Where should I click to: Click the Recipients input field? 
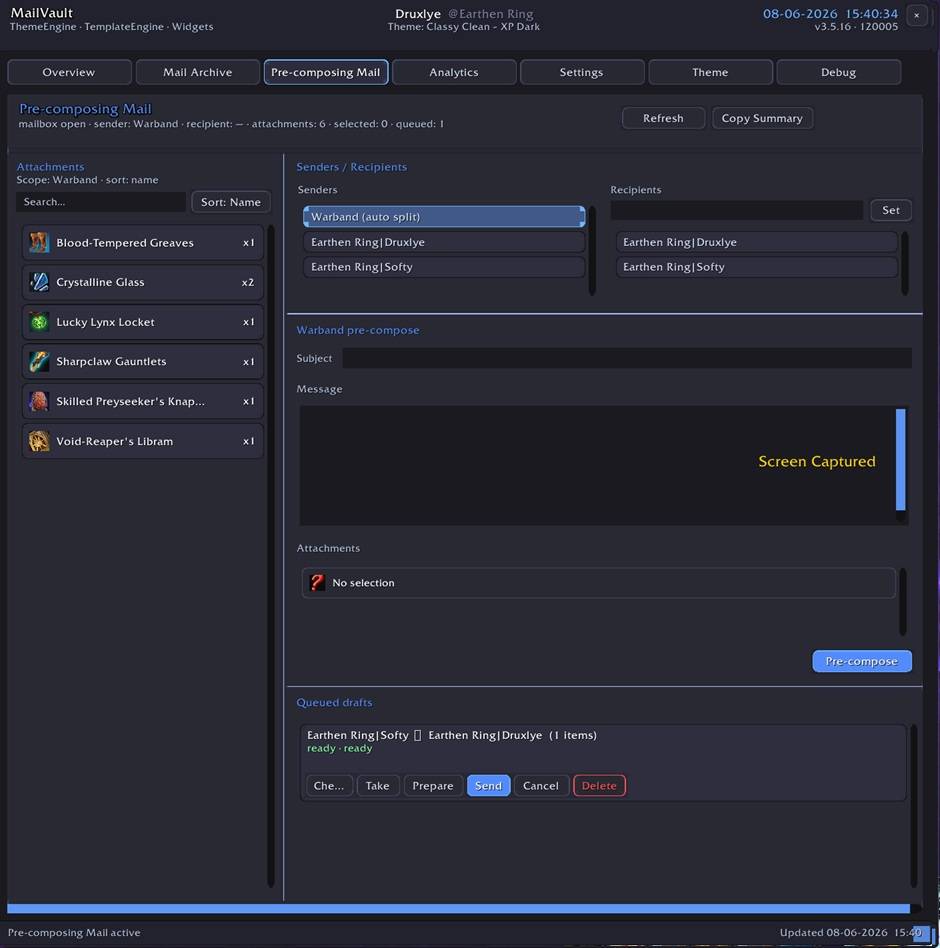[x=736, y=210]
